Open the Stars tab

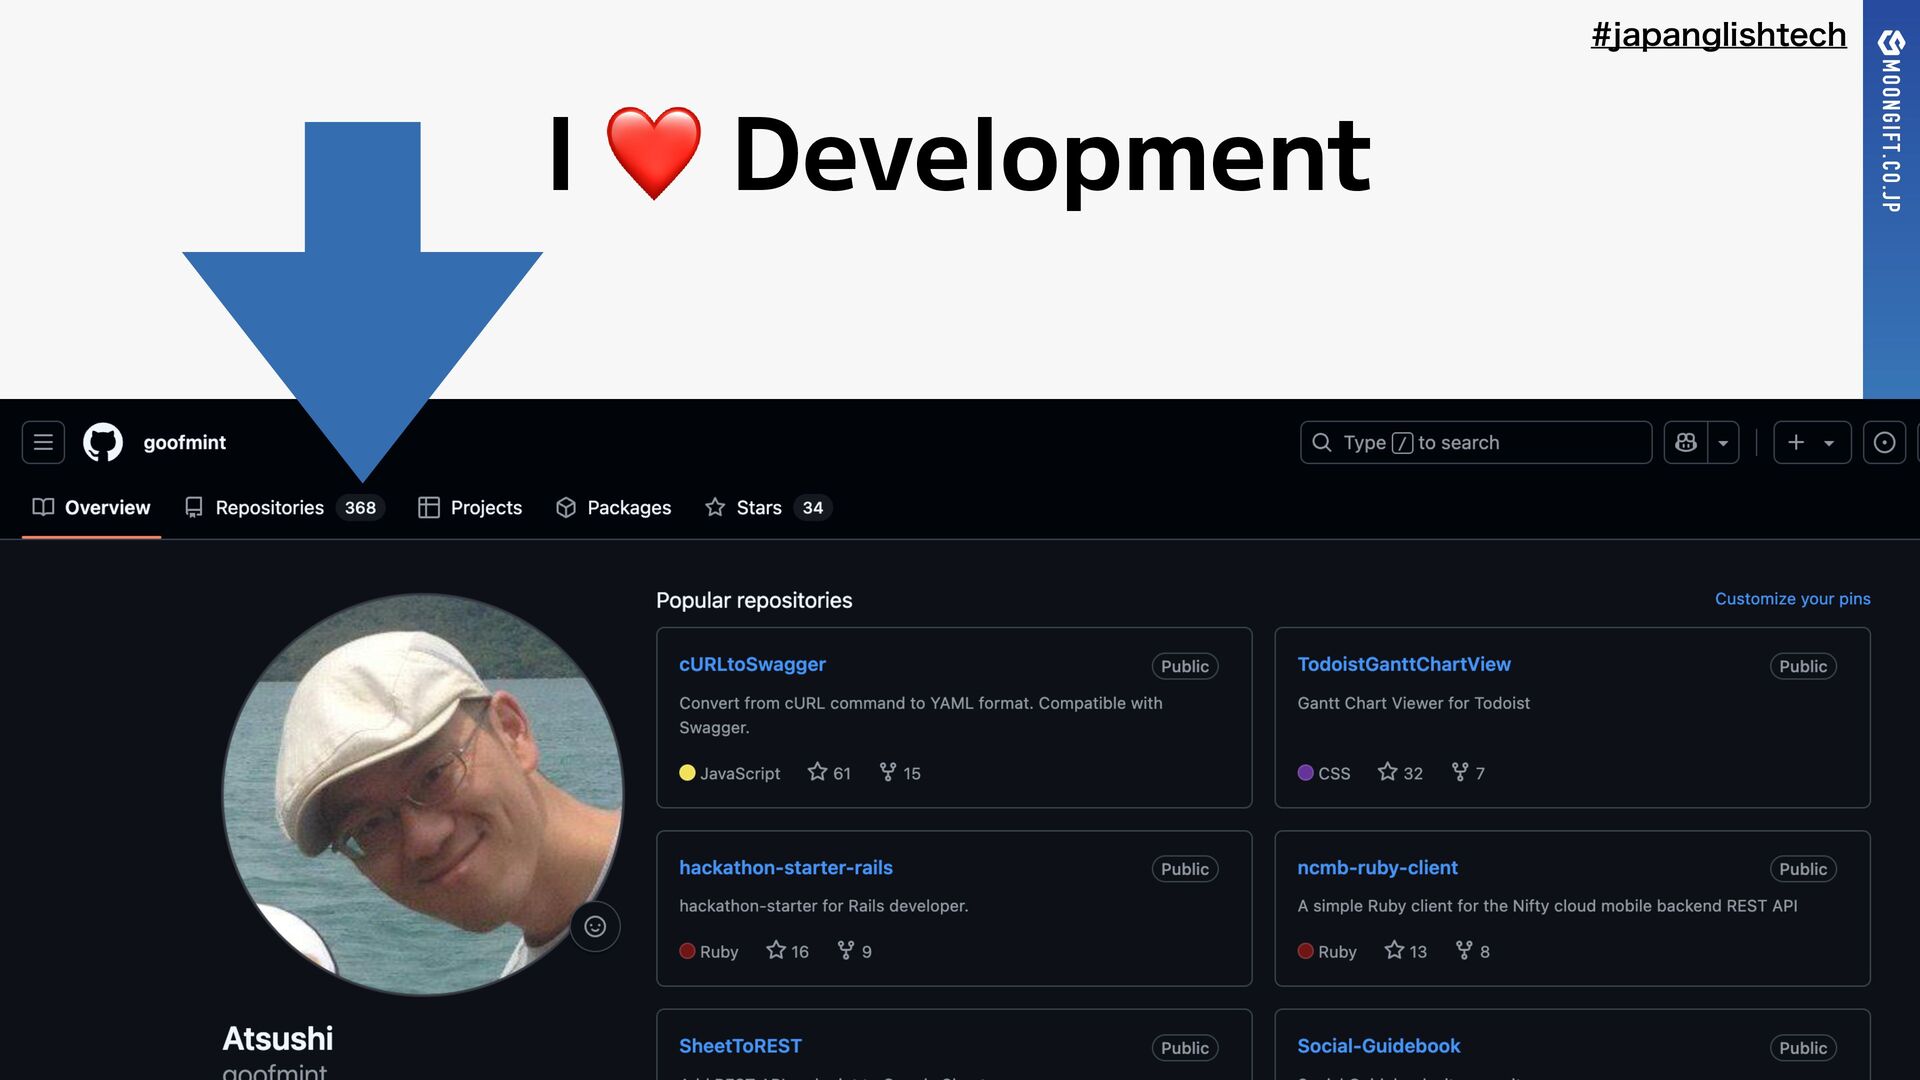[x=758, y=508]
